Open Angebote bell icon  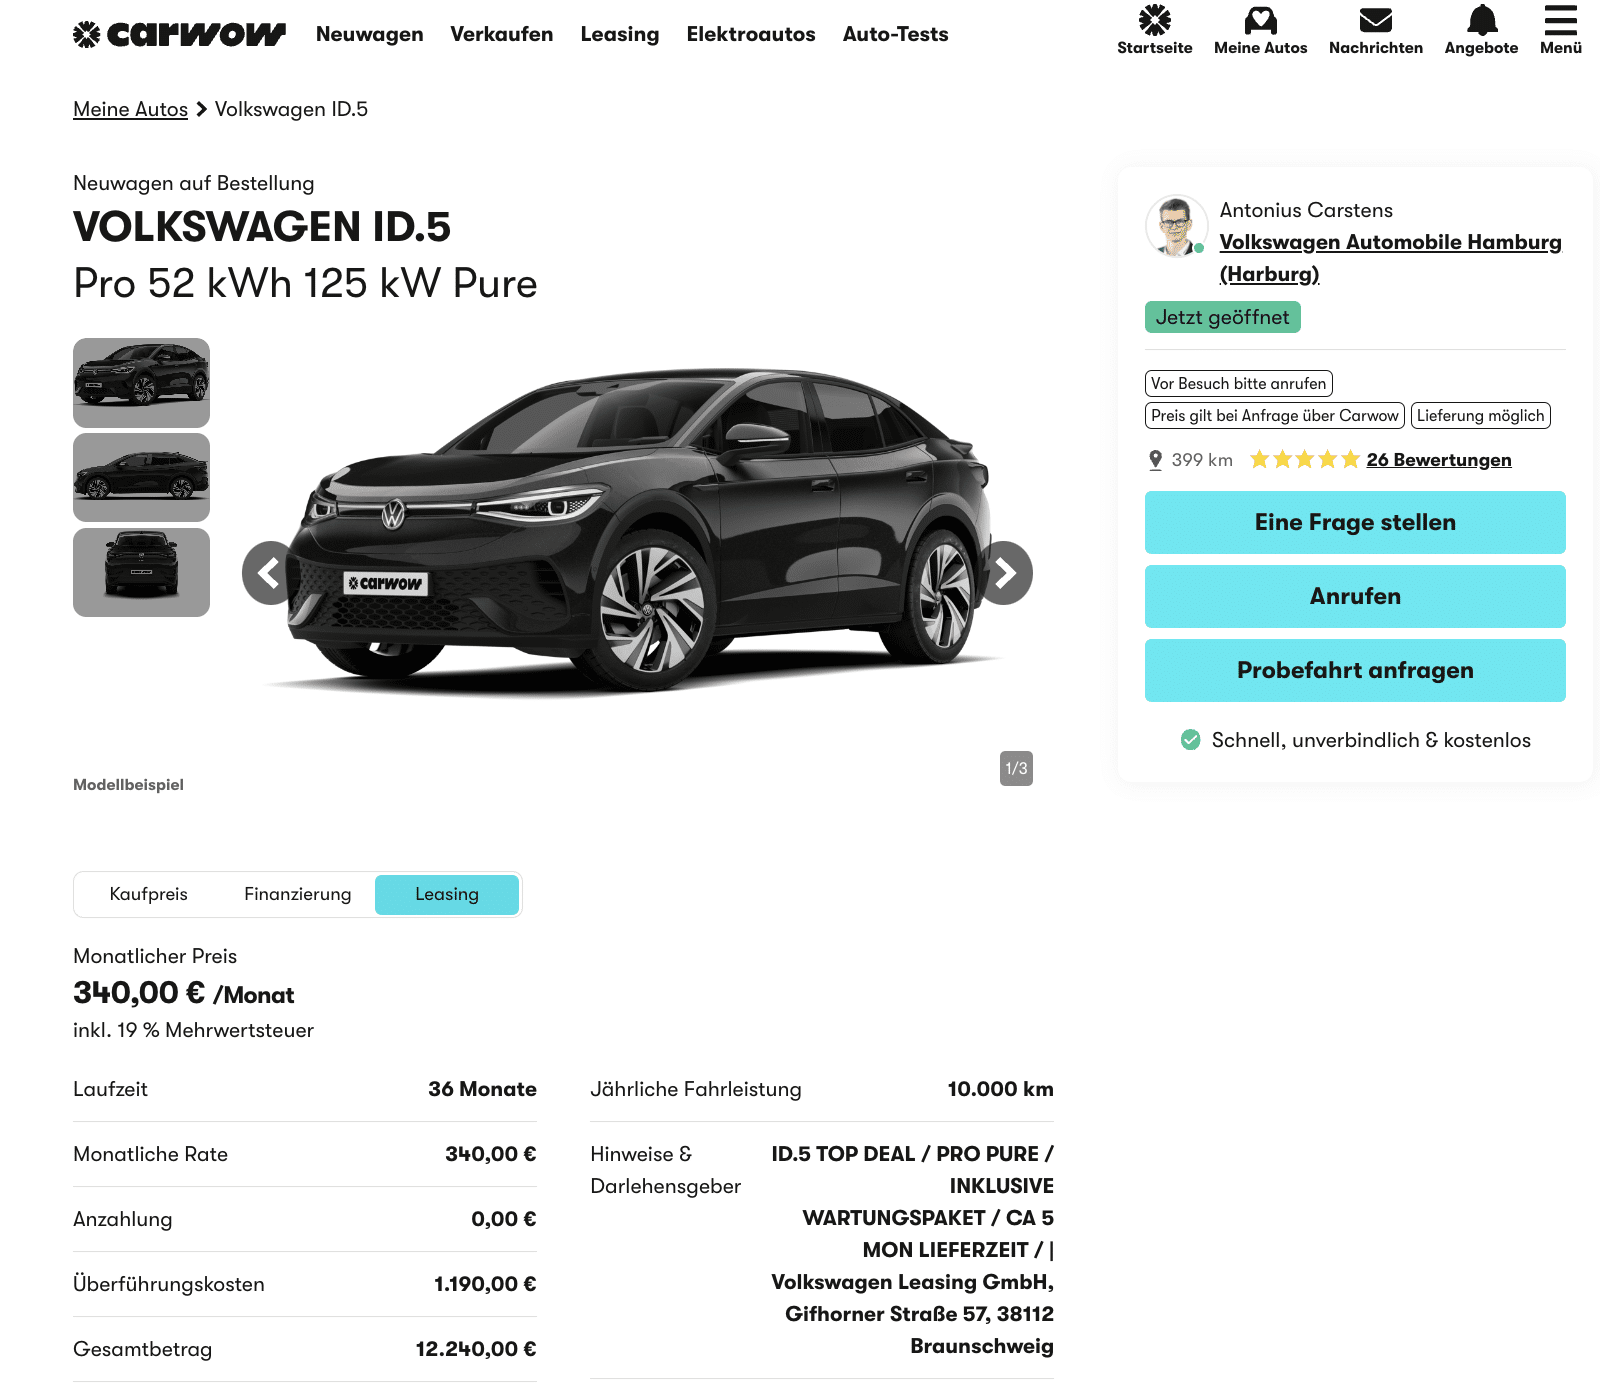[x=1481, y=20]
